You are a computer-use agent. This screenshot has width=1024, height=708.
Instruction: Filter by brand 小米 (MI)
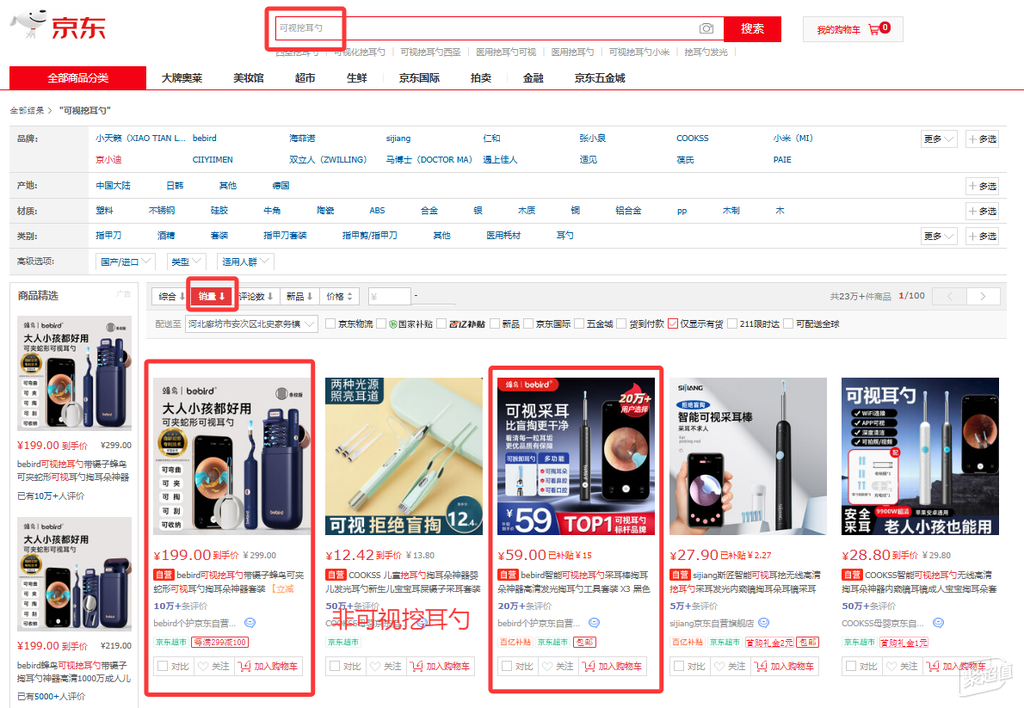click(793, 138)
